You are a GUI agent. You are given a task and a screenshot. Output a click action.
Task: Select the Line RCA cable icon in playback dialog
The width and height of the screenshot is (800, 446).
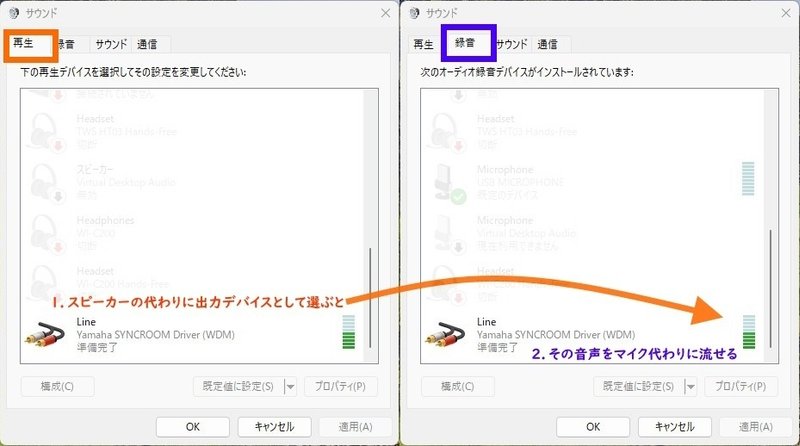(45, 335)
